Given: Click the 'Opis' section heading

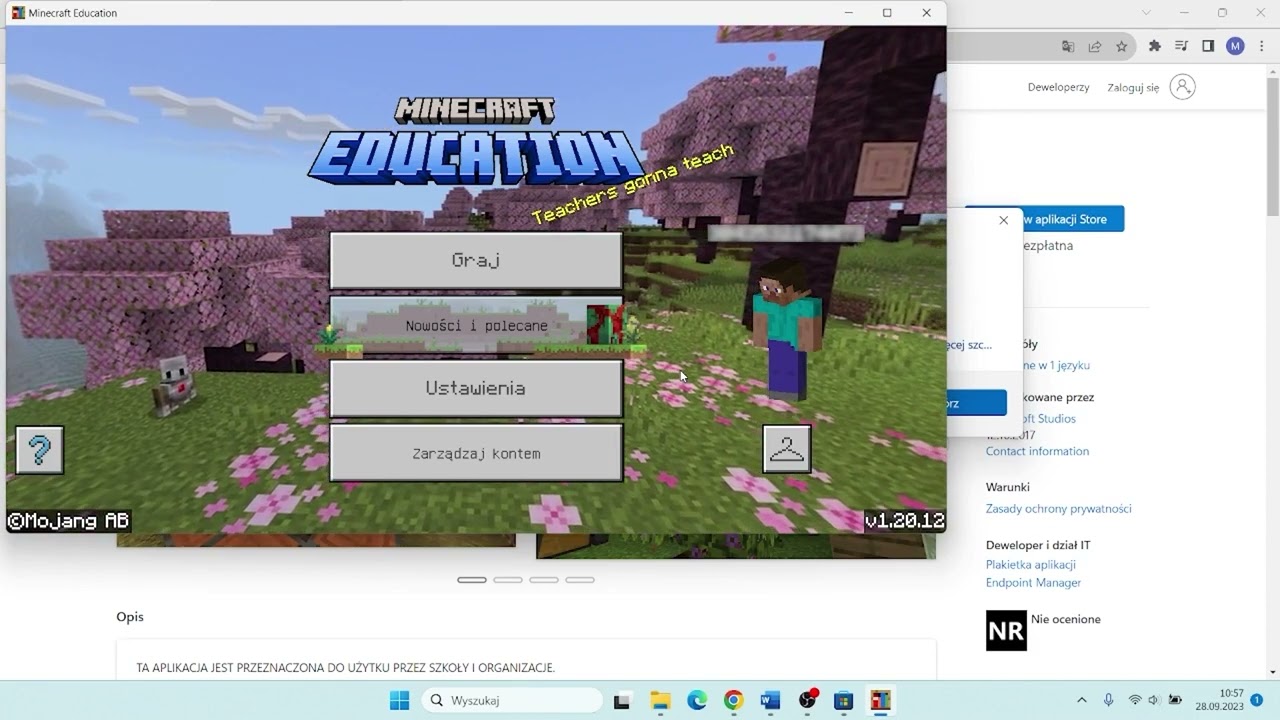Looking at the screenshot, I should 130,617.
